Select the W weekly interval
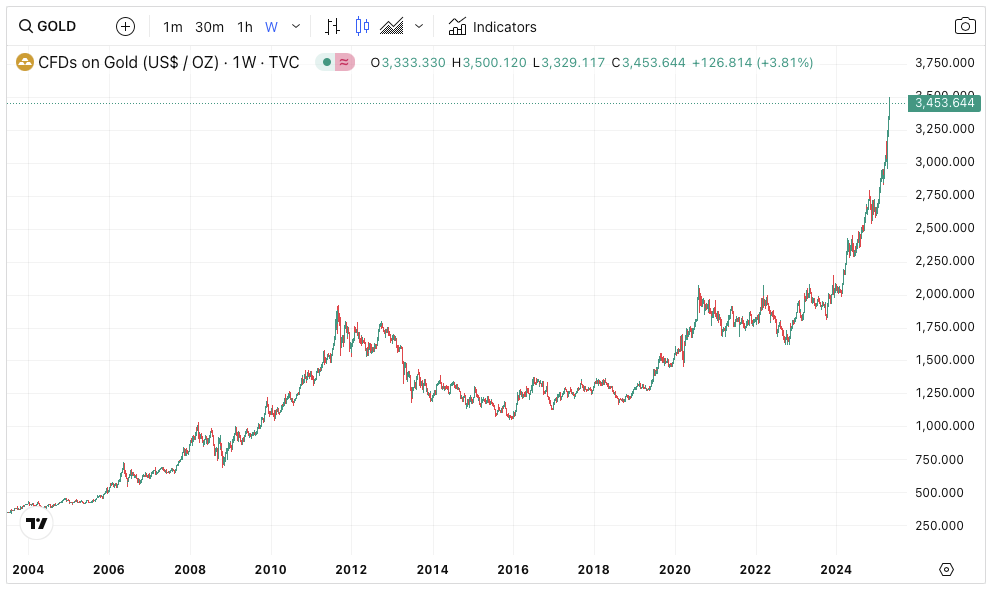Viewport: 992px width, 592px height. click(x=271, y=27)
